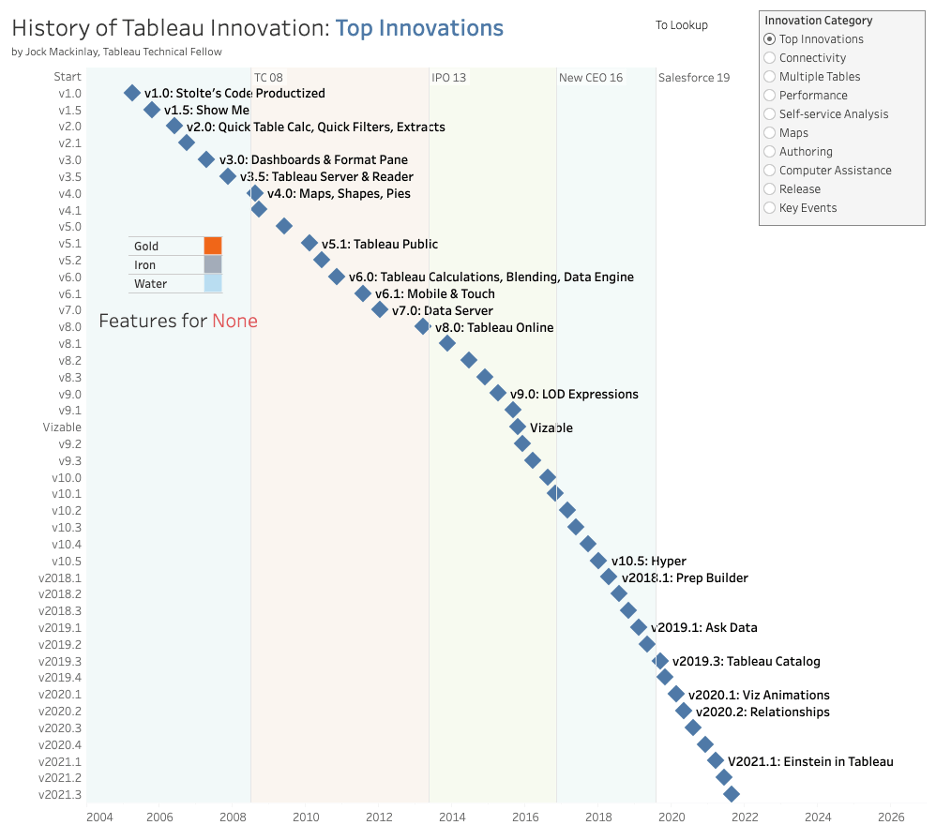This screenshot has height=840, width=936.
Task: Select the v5.1 Tableau Public data point
Action: tap(307, 243)
